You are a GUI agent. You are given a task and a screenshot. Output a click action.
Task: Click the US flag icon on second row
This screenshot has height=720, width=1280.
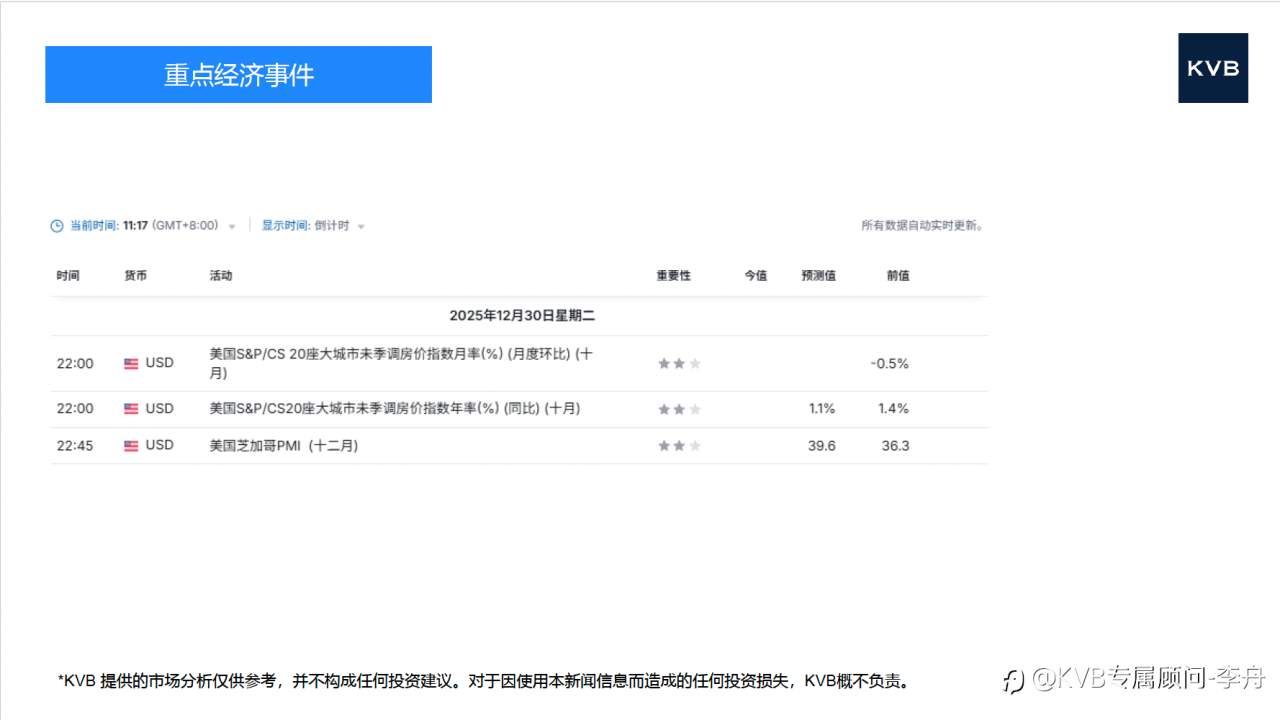132,409
